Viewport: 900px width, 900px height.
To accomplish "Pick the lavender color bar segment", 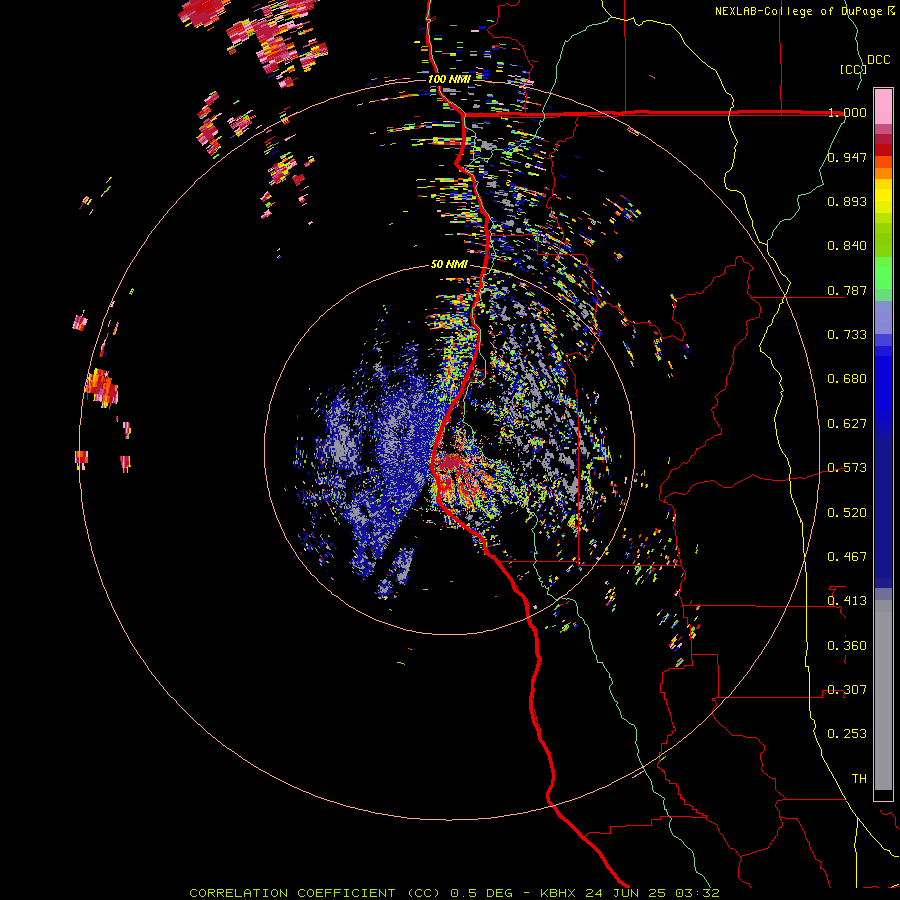I will pyautogui.click(x=883, y=318).
